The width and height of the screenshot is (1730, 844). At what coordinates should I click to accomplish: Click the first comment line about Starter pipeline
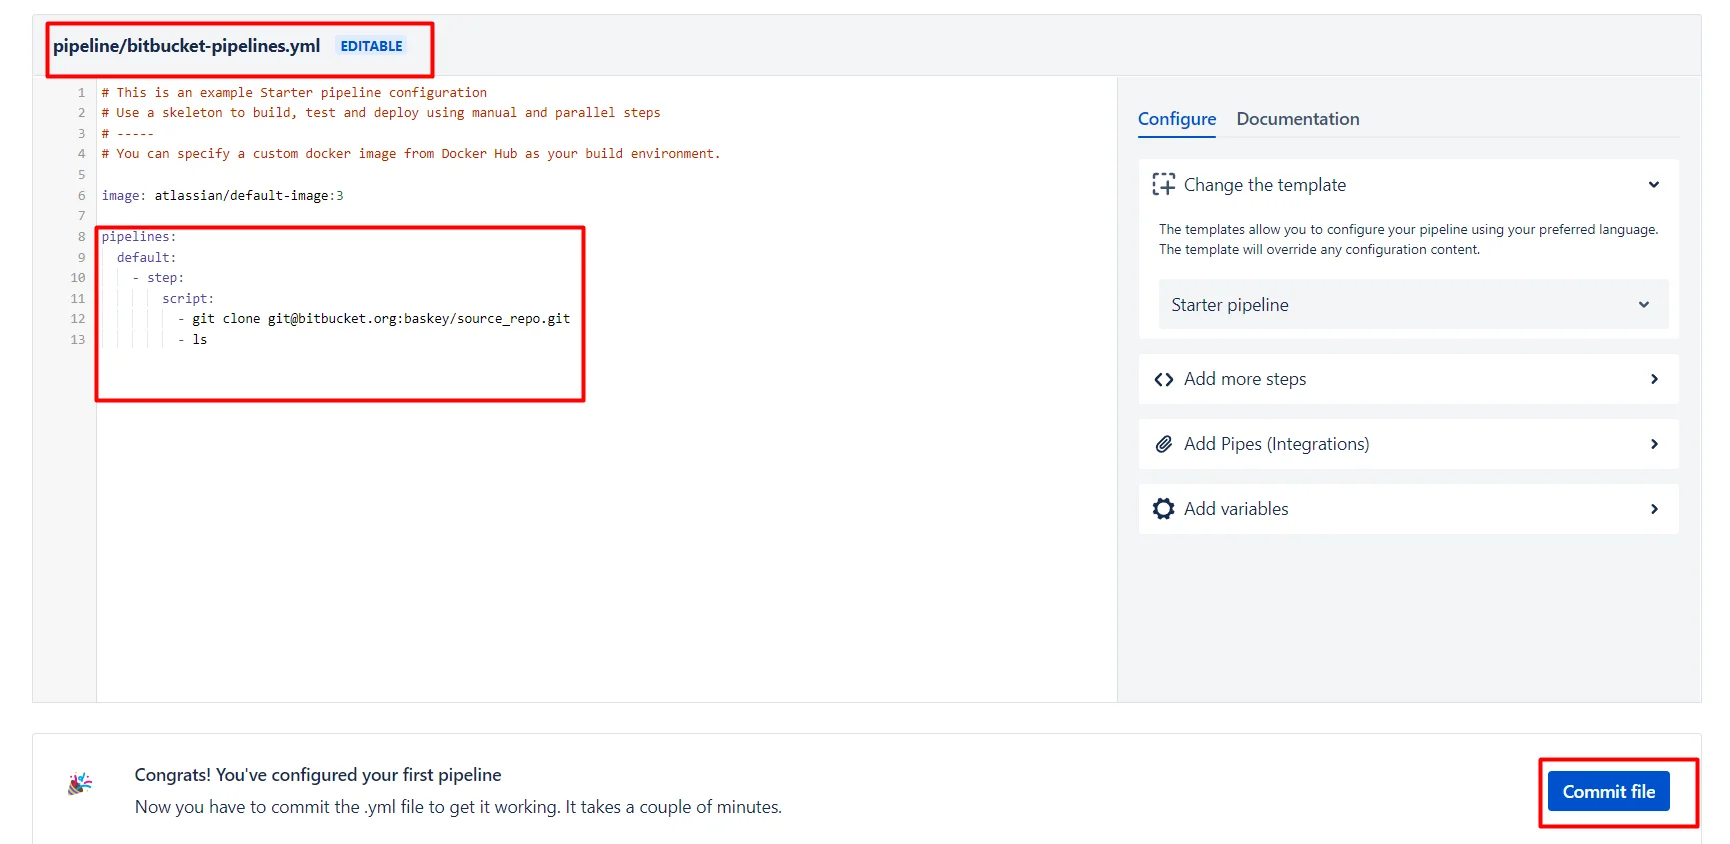[294, 93]
